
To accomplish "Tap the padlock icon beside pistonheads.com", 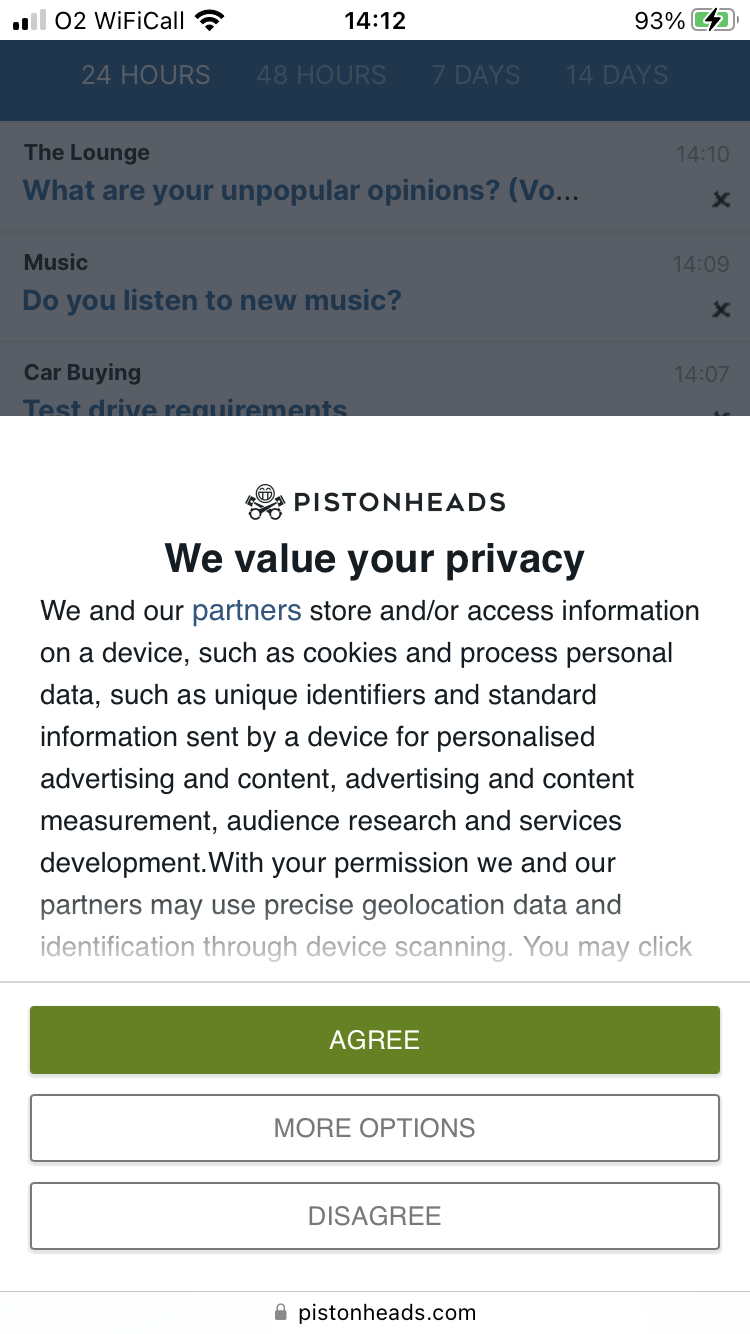I will click(280, 1312).
